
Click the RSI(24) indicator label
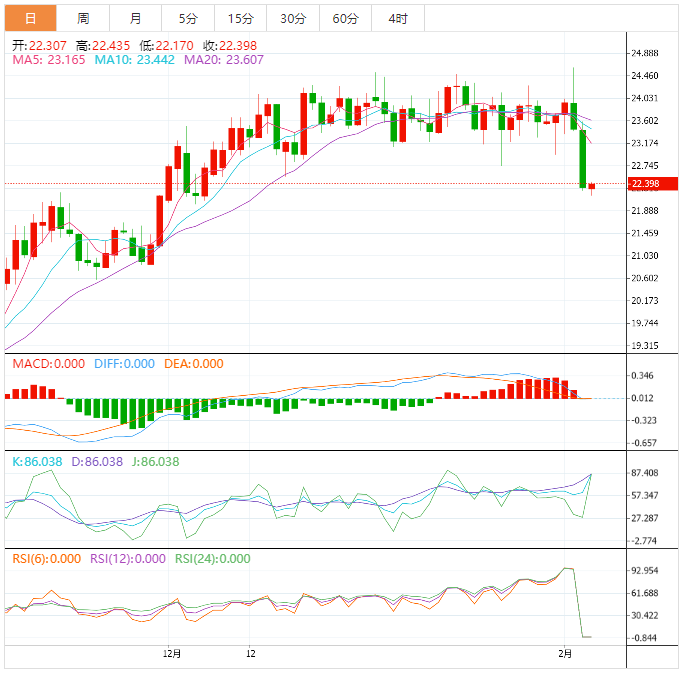point(213,559)
